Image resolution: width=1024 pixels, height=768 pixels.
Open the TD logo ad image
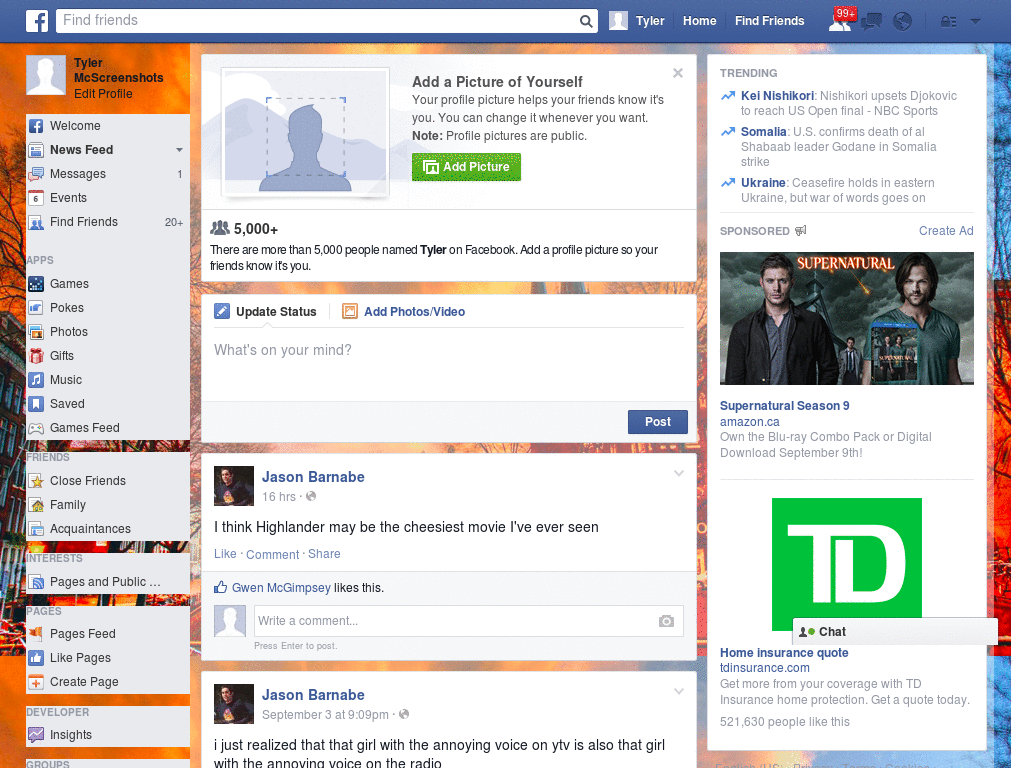(846, 565)
